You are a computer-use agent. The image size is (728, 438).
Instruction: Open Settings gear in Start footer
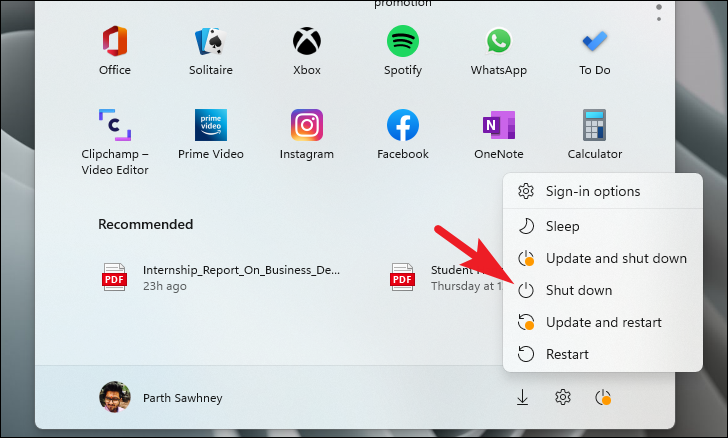[563, 398]
